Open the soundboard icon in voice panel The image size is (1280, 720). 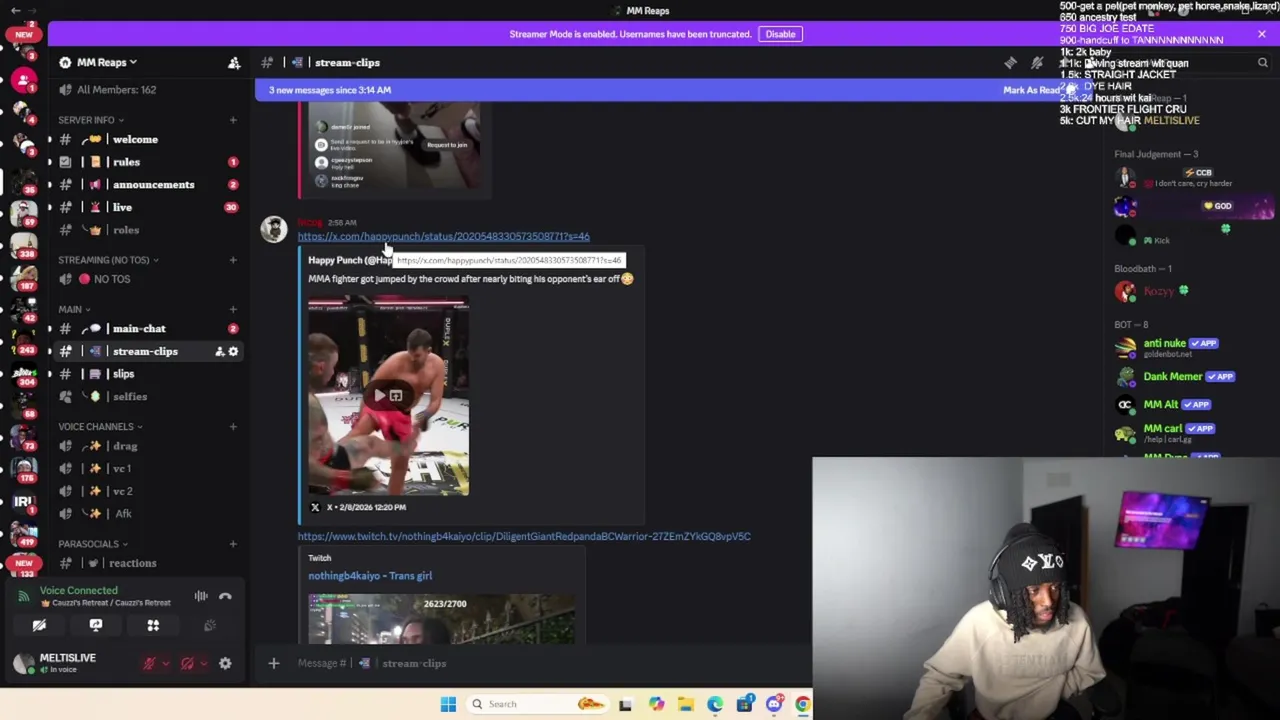pos(210,625)
